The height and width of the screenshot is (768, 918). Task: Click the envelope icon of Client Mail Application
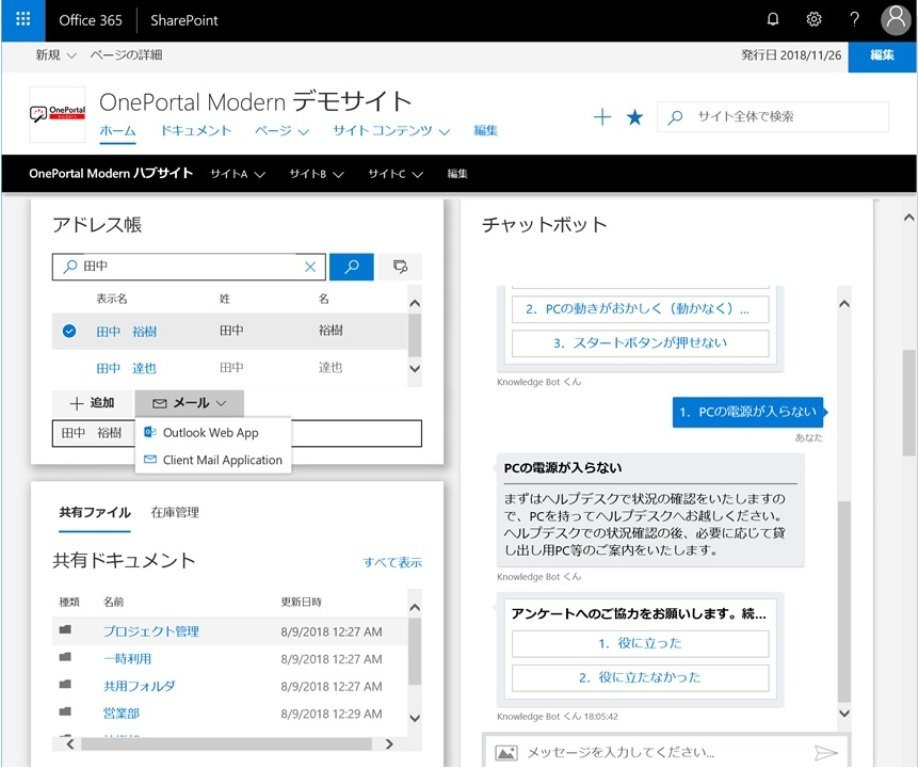pos(150,460)
